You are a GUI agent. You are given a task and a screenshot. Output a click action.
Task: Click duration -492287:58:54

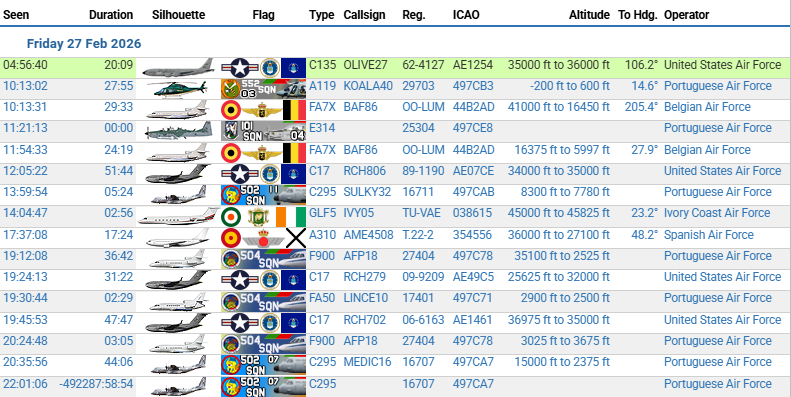click(96, 384)
